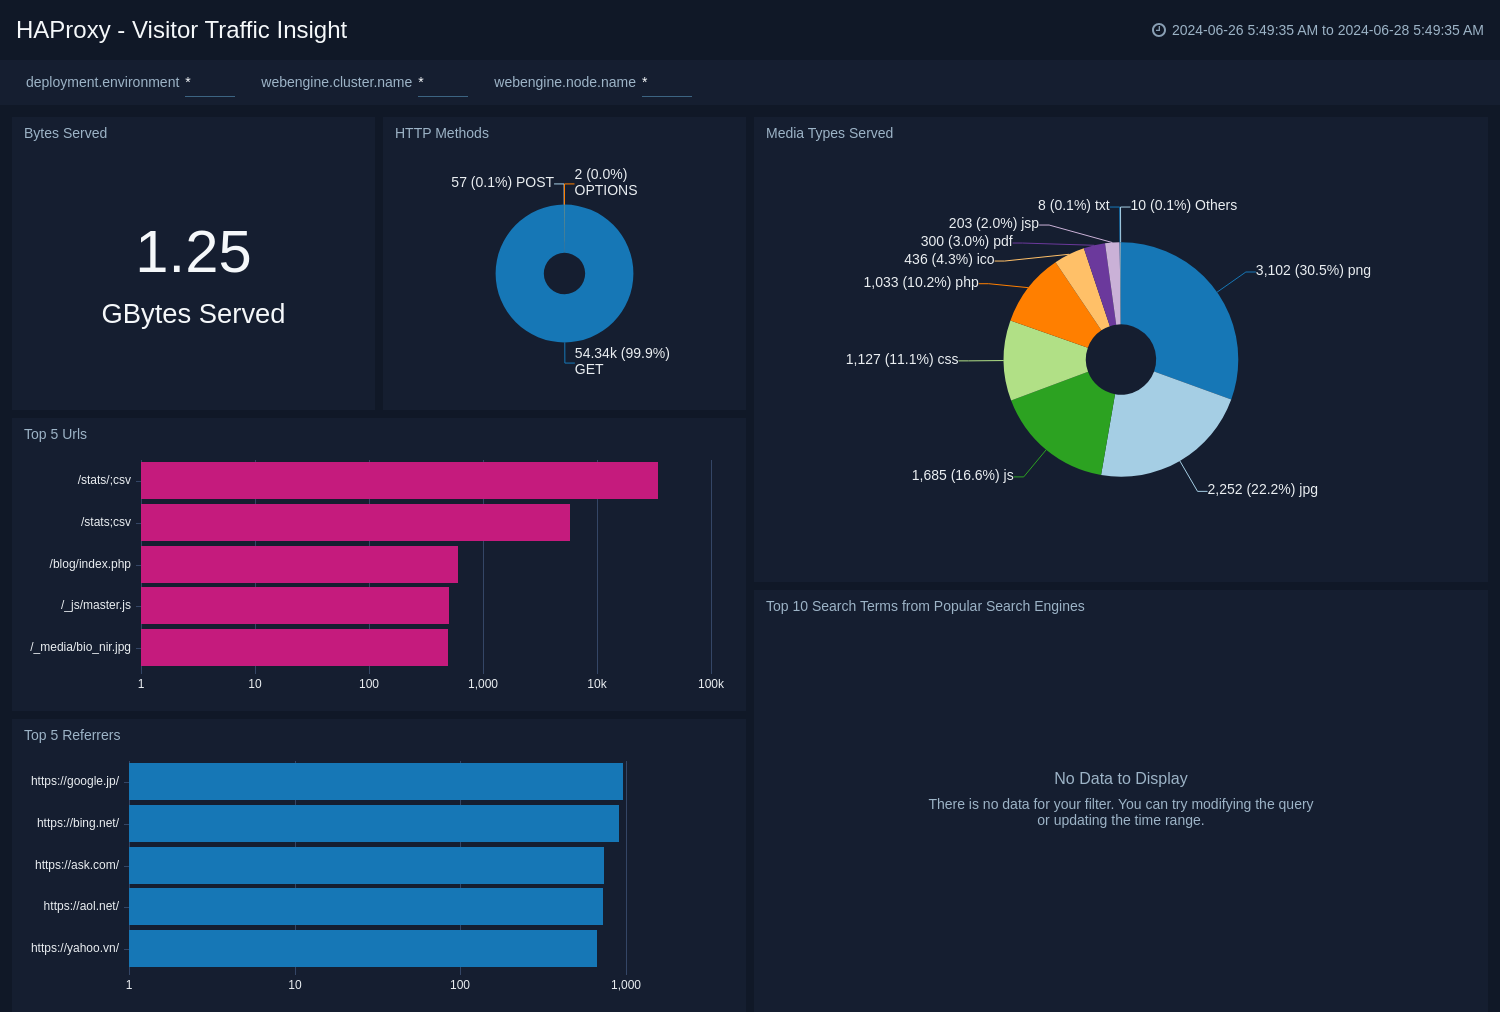Click the 436 (4.3%) ico label
Screen dimensions: 1500x1012
pyautogui.click(x=949, y=259)
